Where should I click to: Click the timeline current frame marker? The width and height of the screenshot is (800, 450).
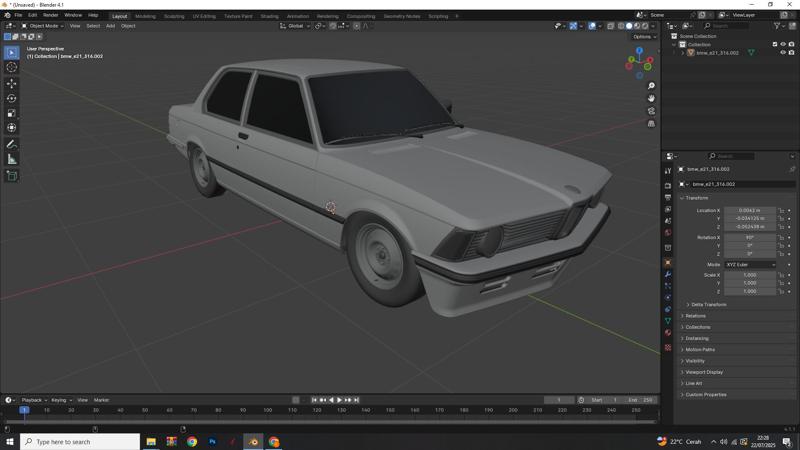coord(24,410)
